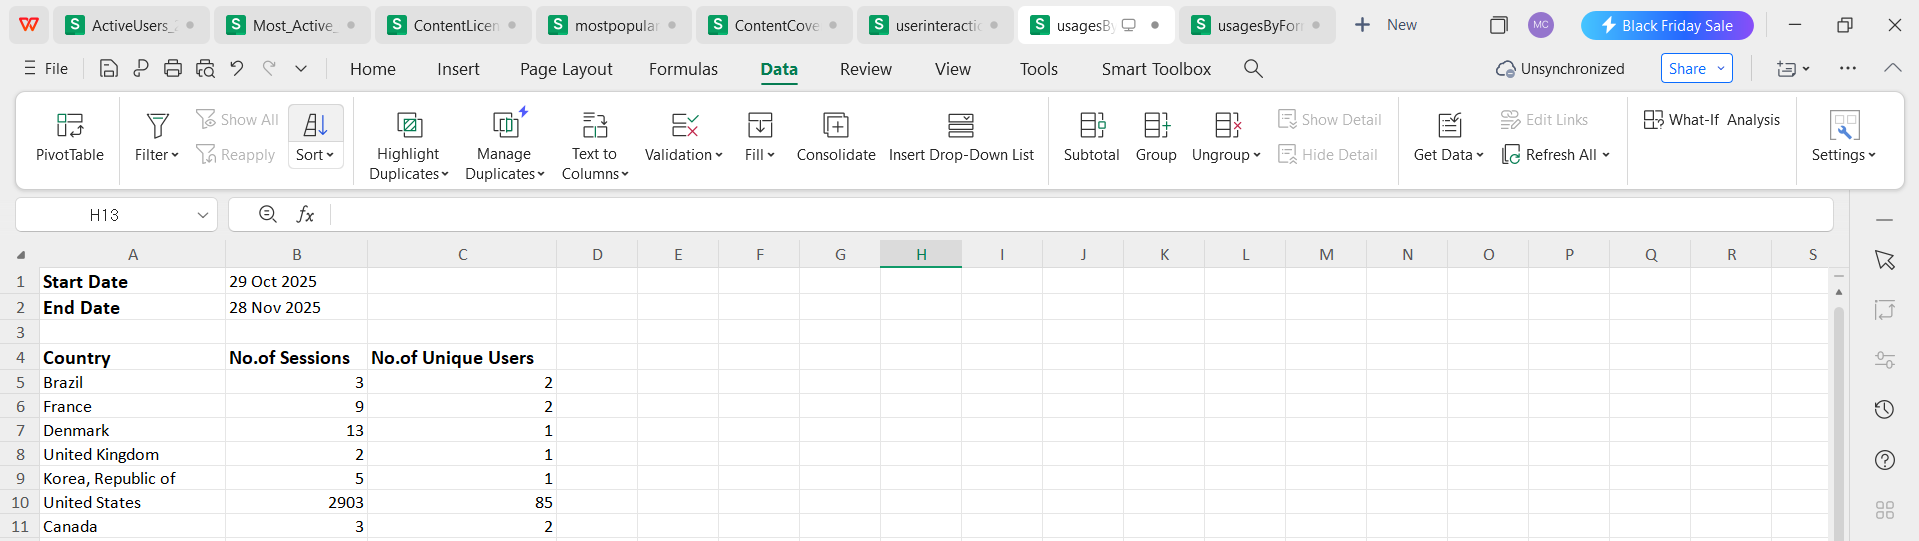1919x541 pixels.
Task: Click the PivotTable icon
Action: tap(70, 125)
